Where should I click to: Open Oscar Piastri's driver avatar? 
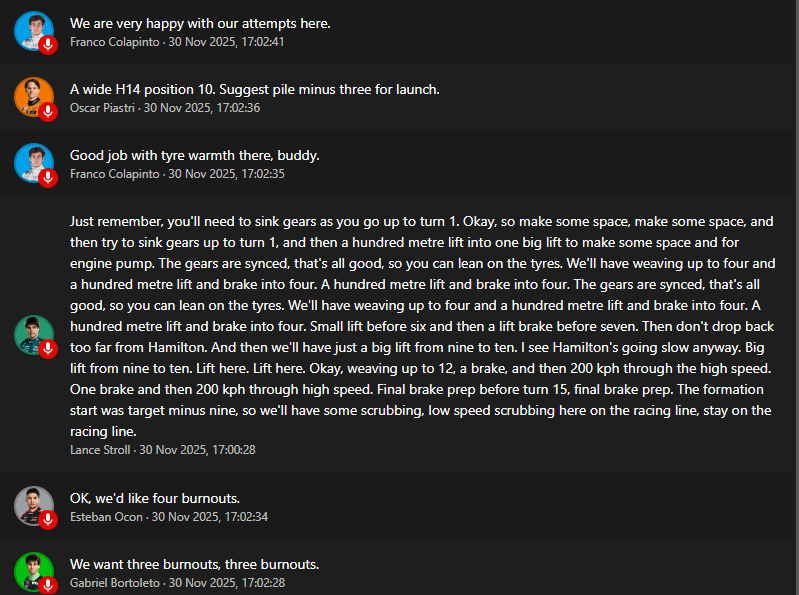point(32,96)
